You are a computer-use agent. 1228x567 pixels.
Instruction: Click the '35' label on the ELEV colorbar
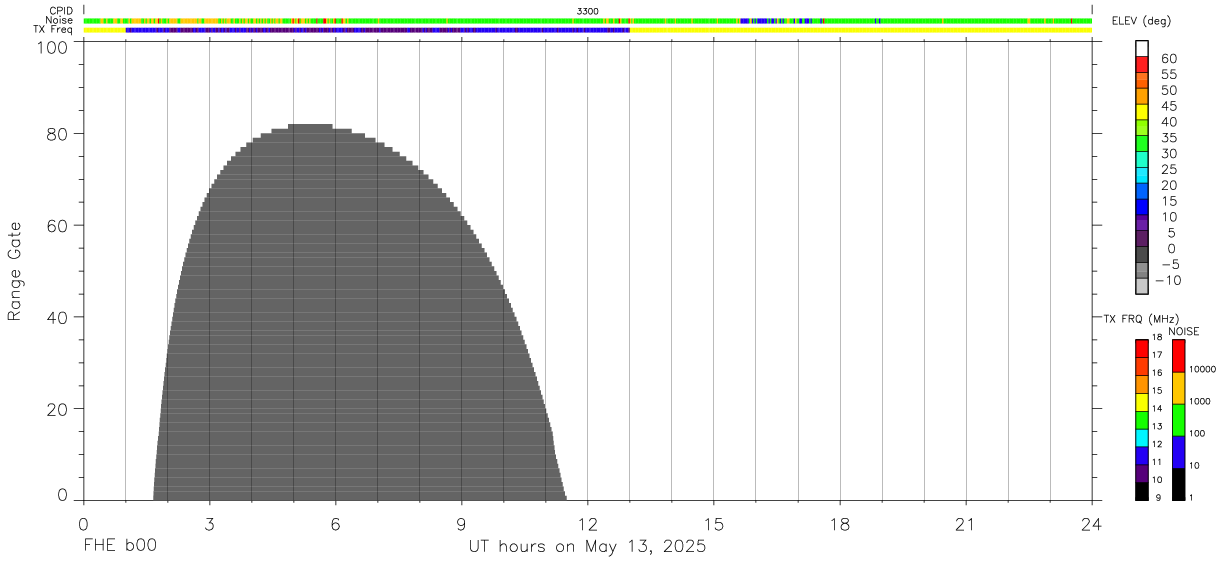tap(1168, 138)
